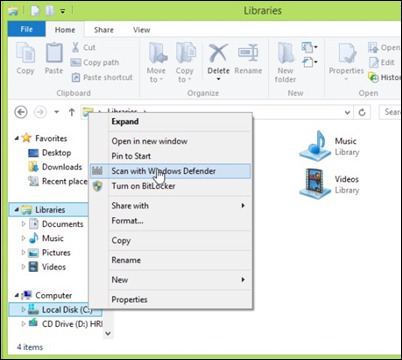Viewport: 402px width, 360px height.
Task: Click the Cut scissors icon
Action: click(75, 47)
